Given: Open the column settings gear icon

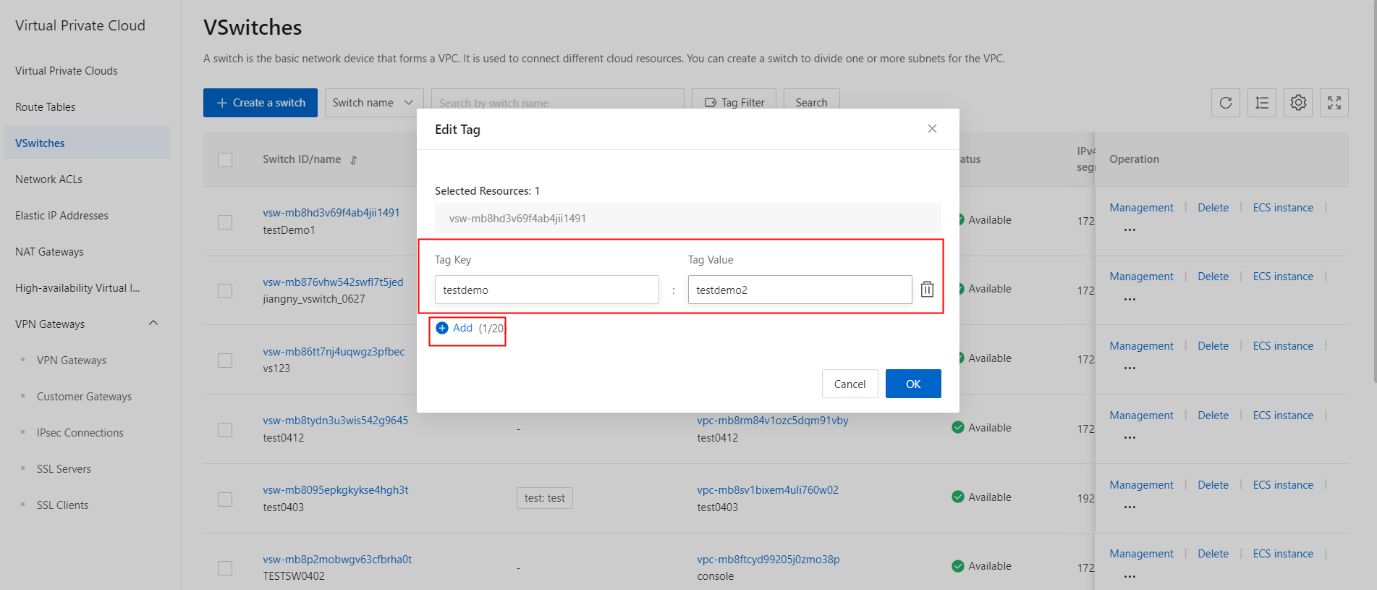Looking at the screenshot, I should point(1298,103).
